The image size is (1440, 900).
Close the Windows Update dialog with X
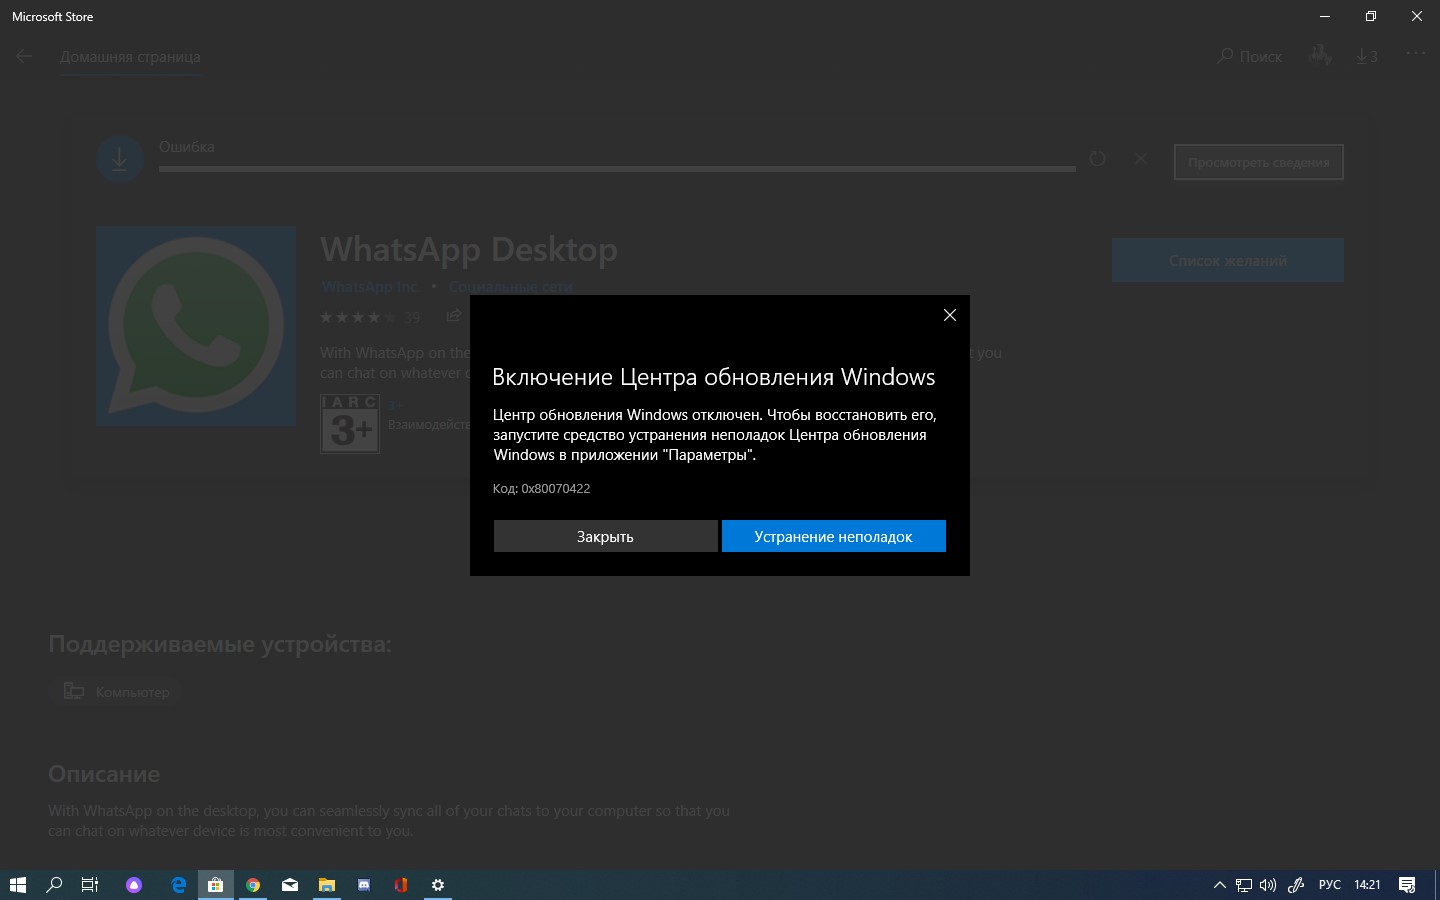coord(950,315)
